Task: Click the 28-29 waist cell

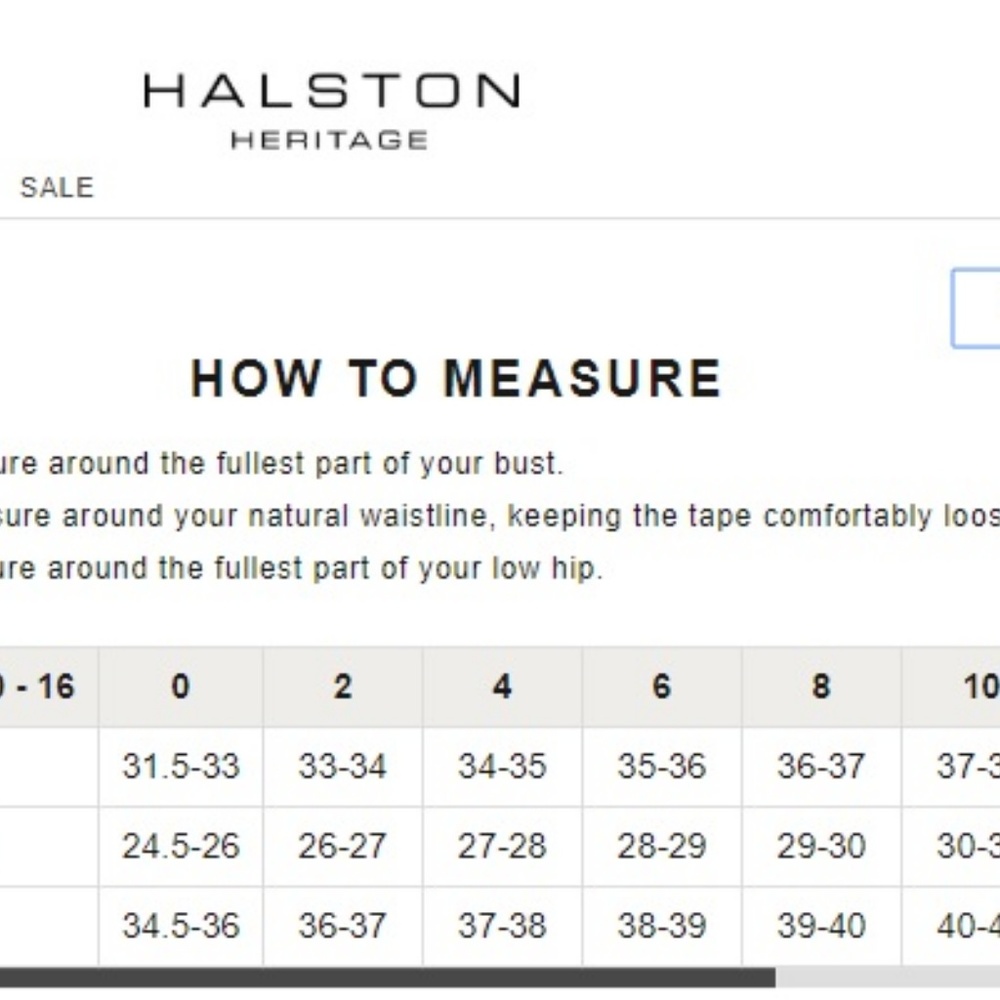Action: 661,846
